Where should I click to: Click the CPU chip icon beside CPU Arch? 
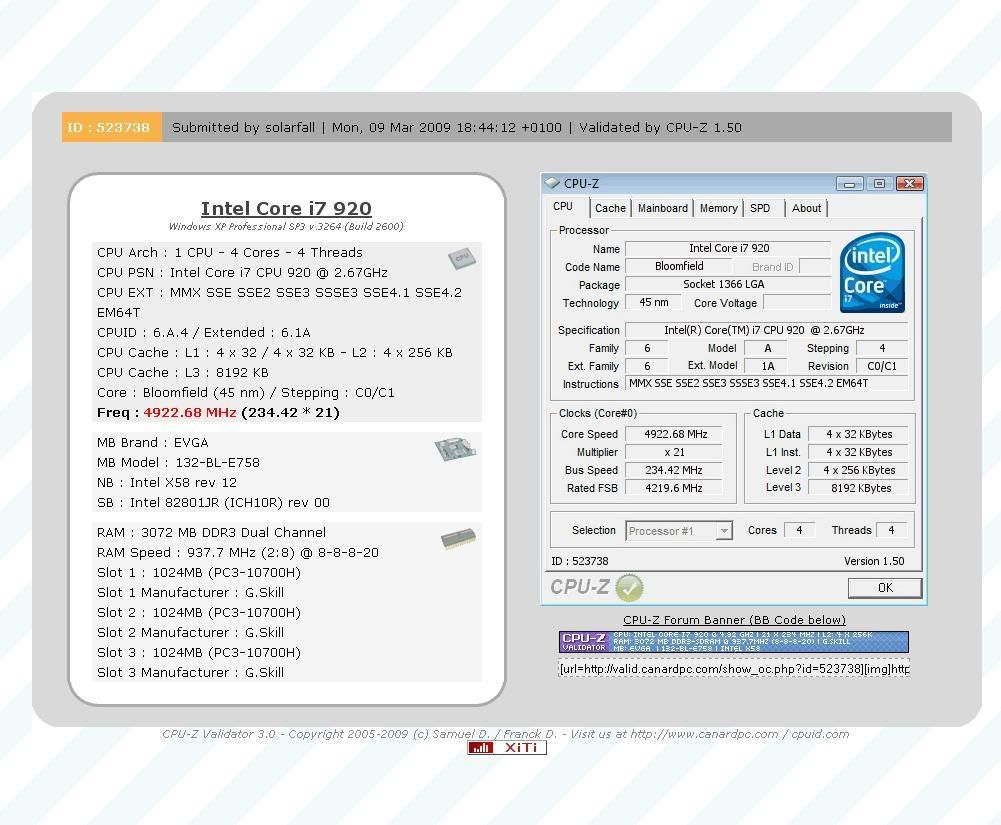pos(462,258)
